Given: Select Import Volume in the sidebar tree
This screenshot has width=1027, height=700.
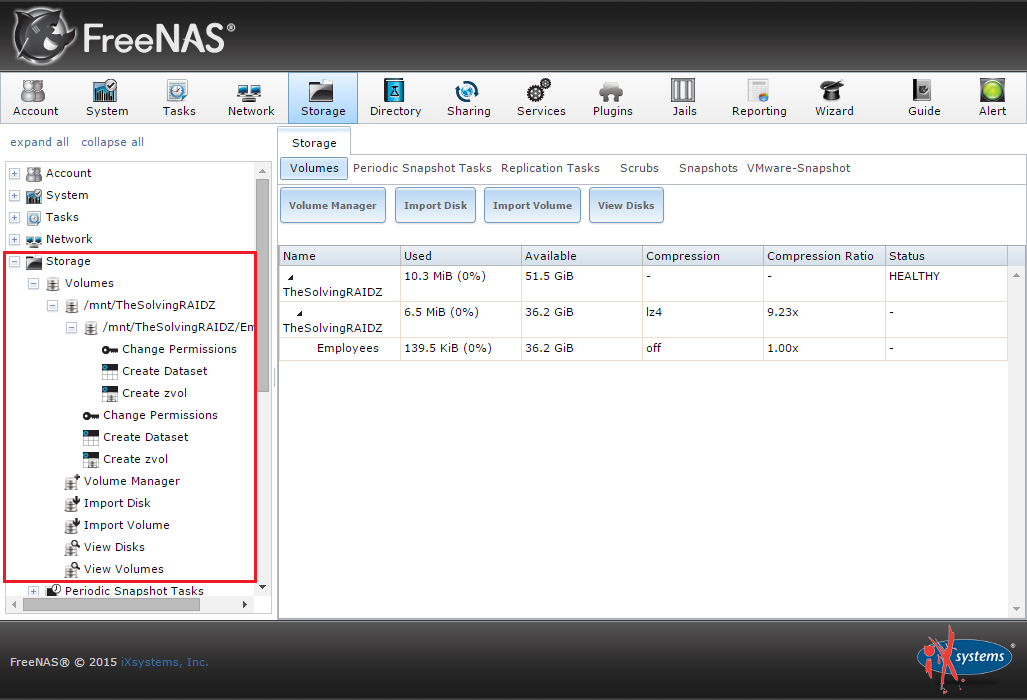Looking at the screenshot, I should 126,525.
